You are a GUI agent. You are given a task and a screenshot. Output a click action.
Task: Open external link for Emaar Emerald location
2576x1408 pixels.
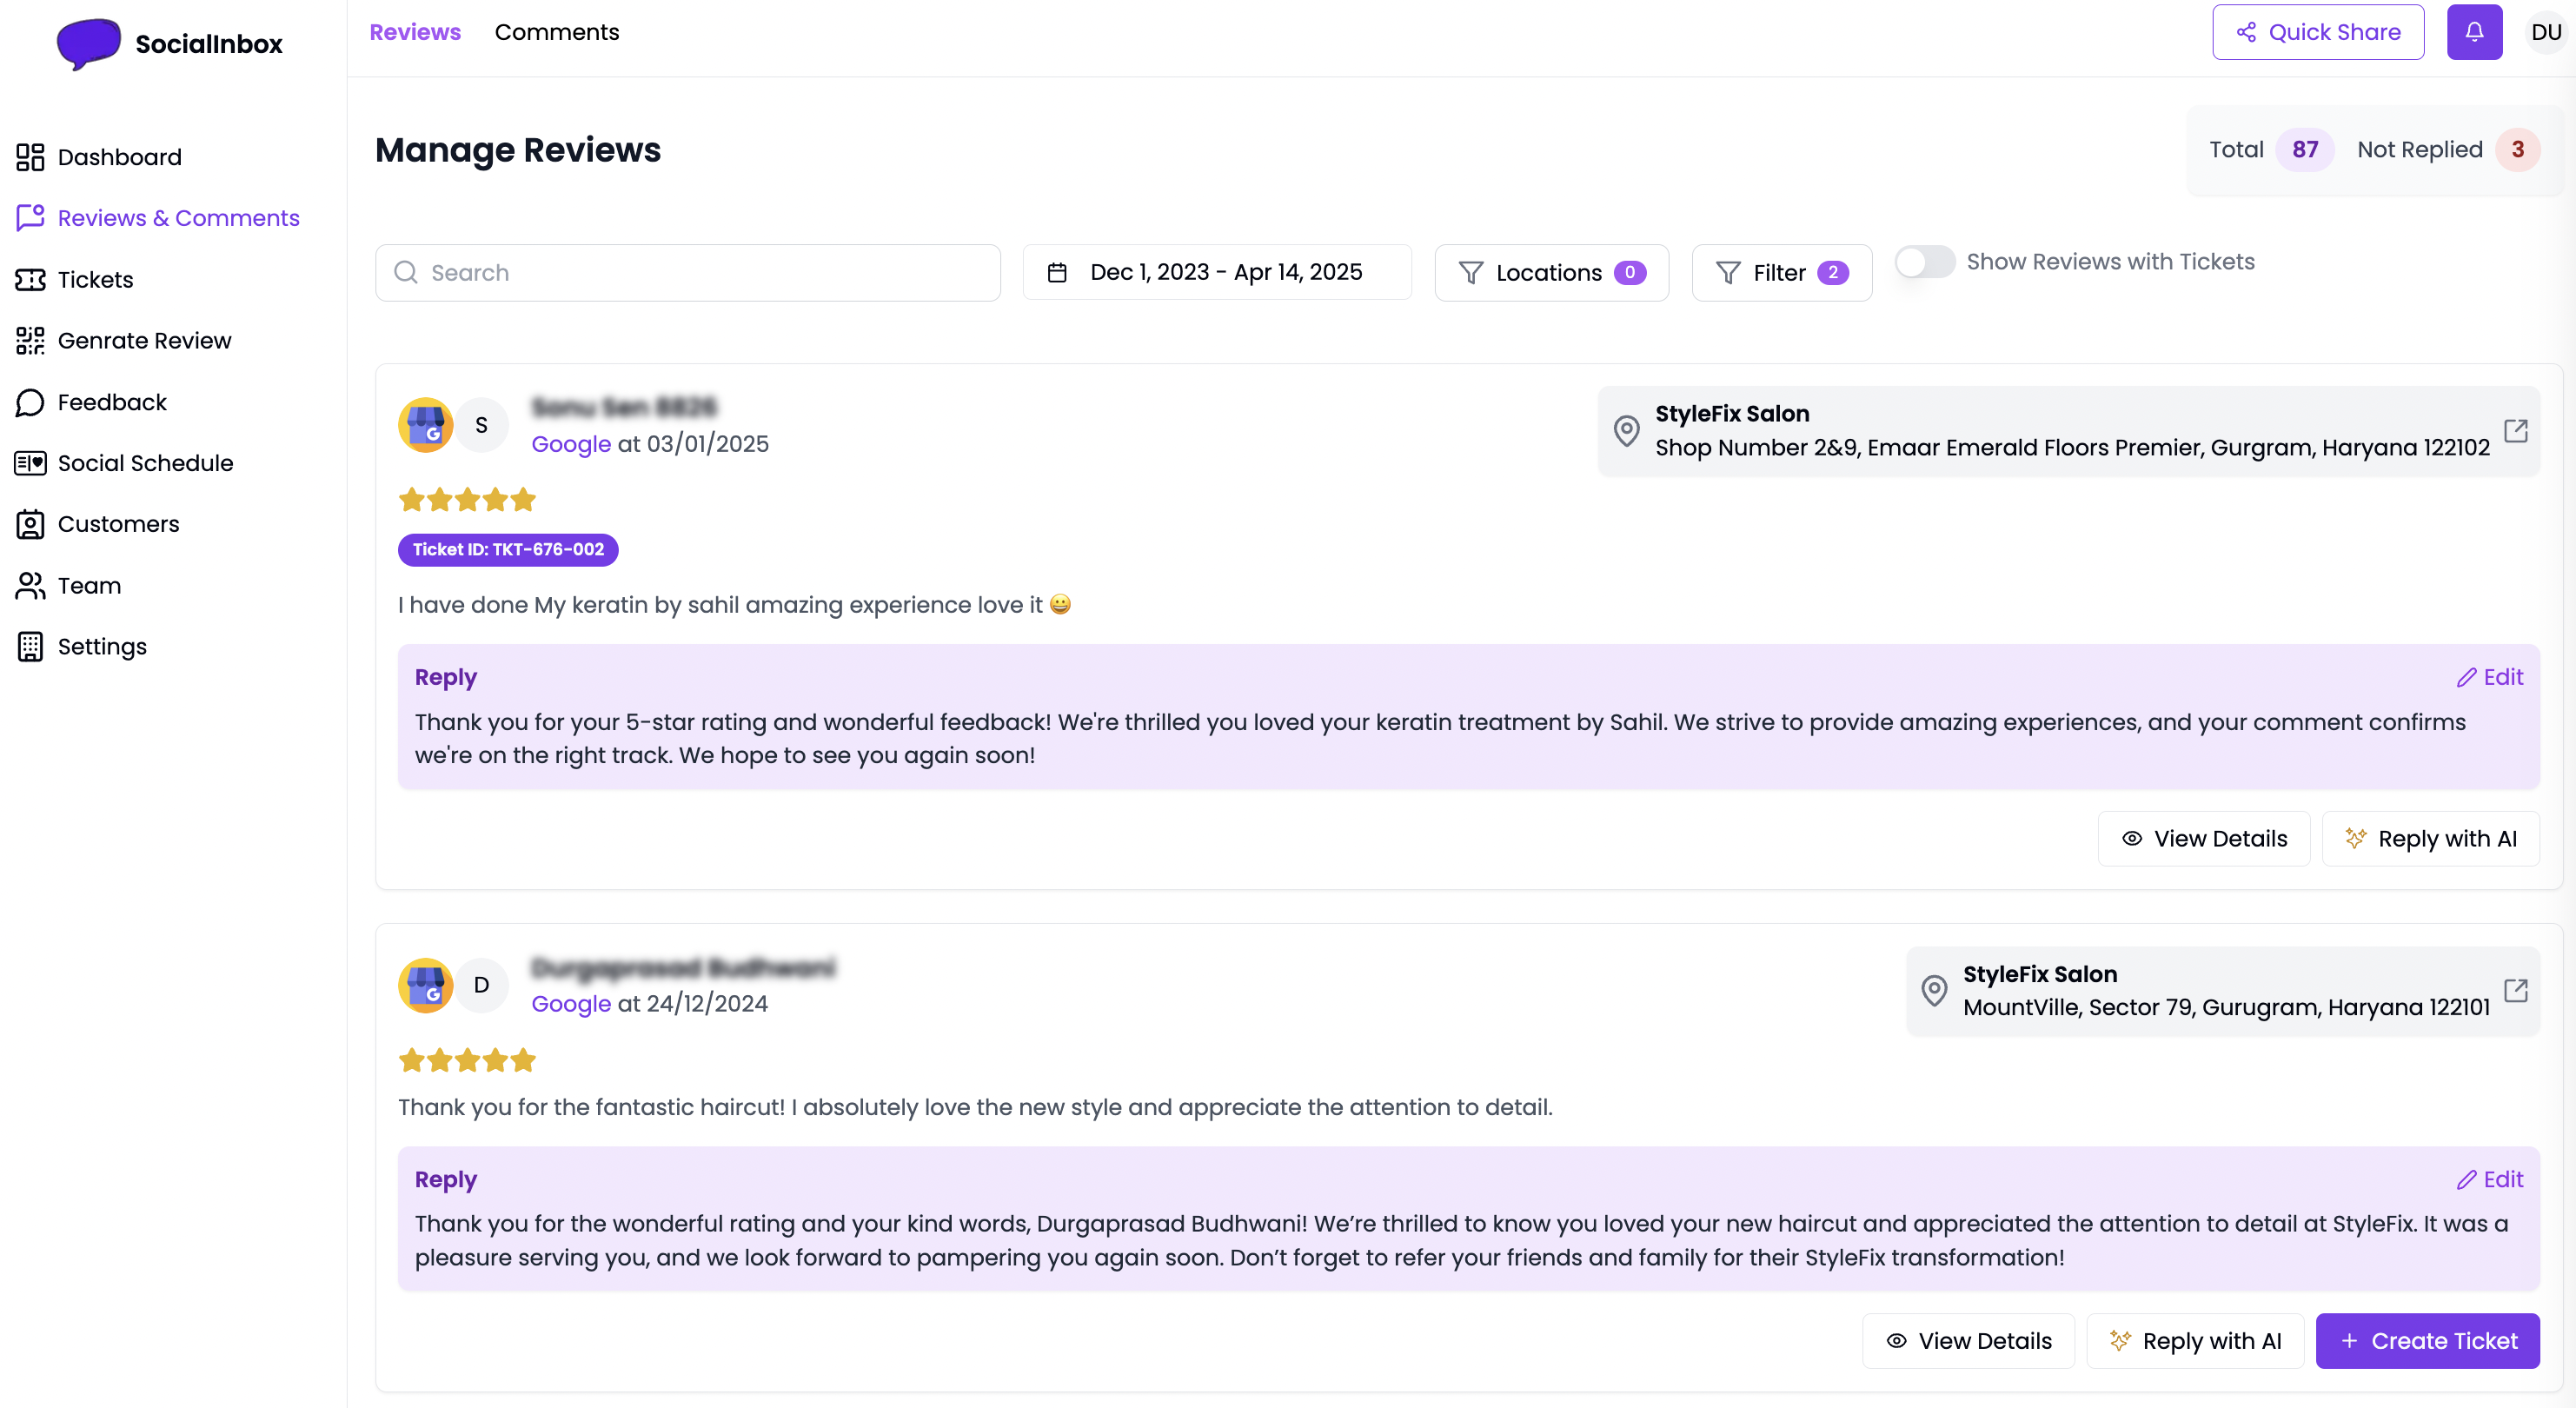(2515, 431)
